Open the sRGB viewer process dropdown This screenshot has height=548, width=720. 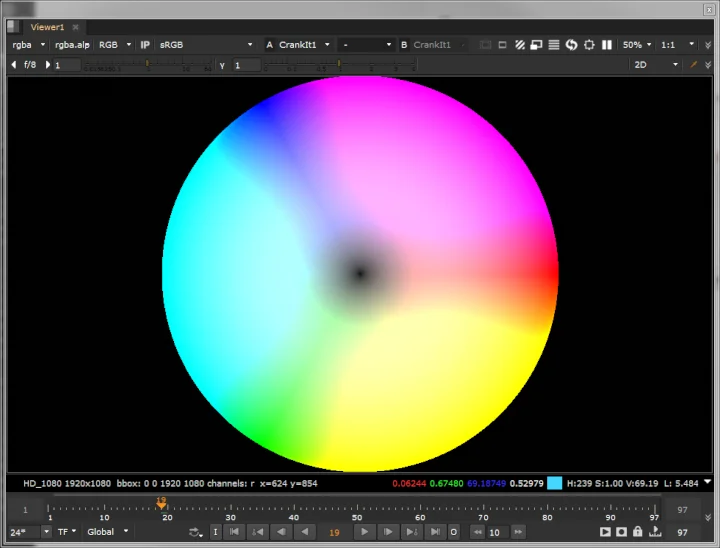tap(206, 45)
